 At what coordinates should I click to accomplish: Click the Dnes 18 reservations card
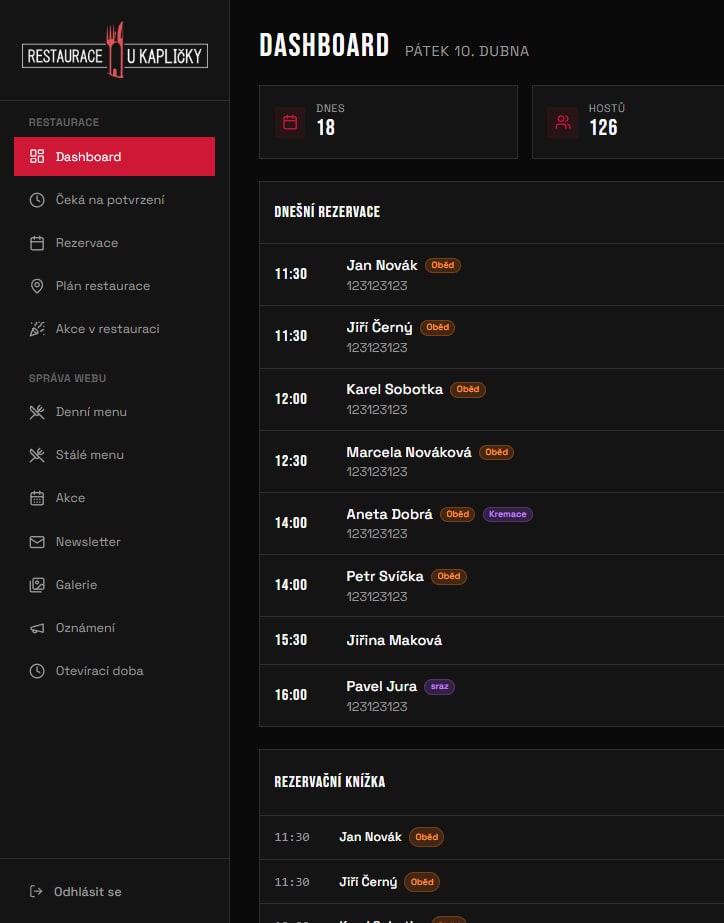pos(388,122)
